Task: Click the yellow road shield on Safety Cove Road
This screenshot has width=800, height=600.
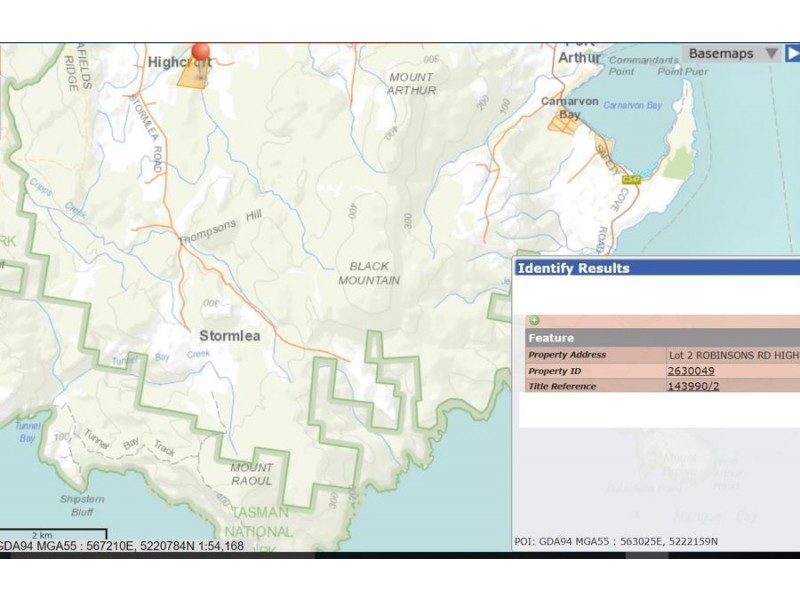Action: 631,180
